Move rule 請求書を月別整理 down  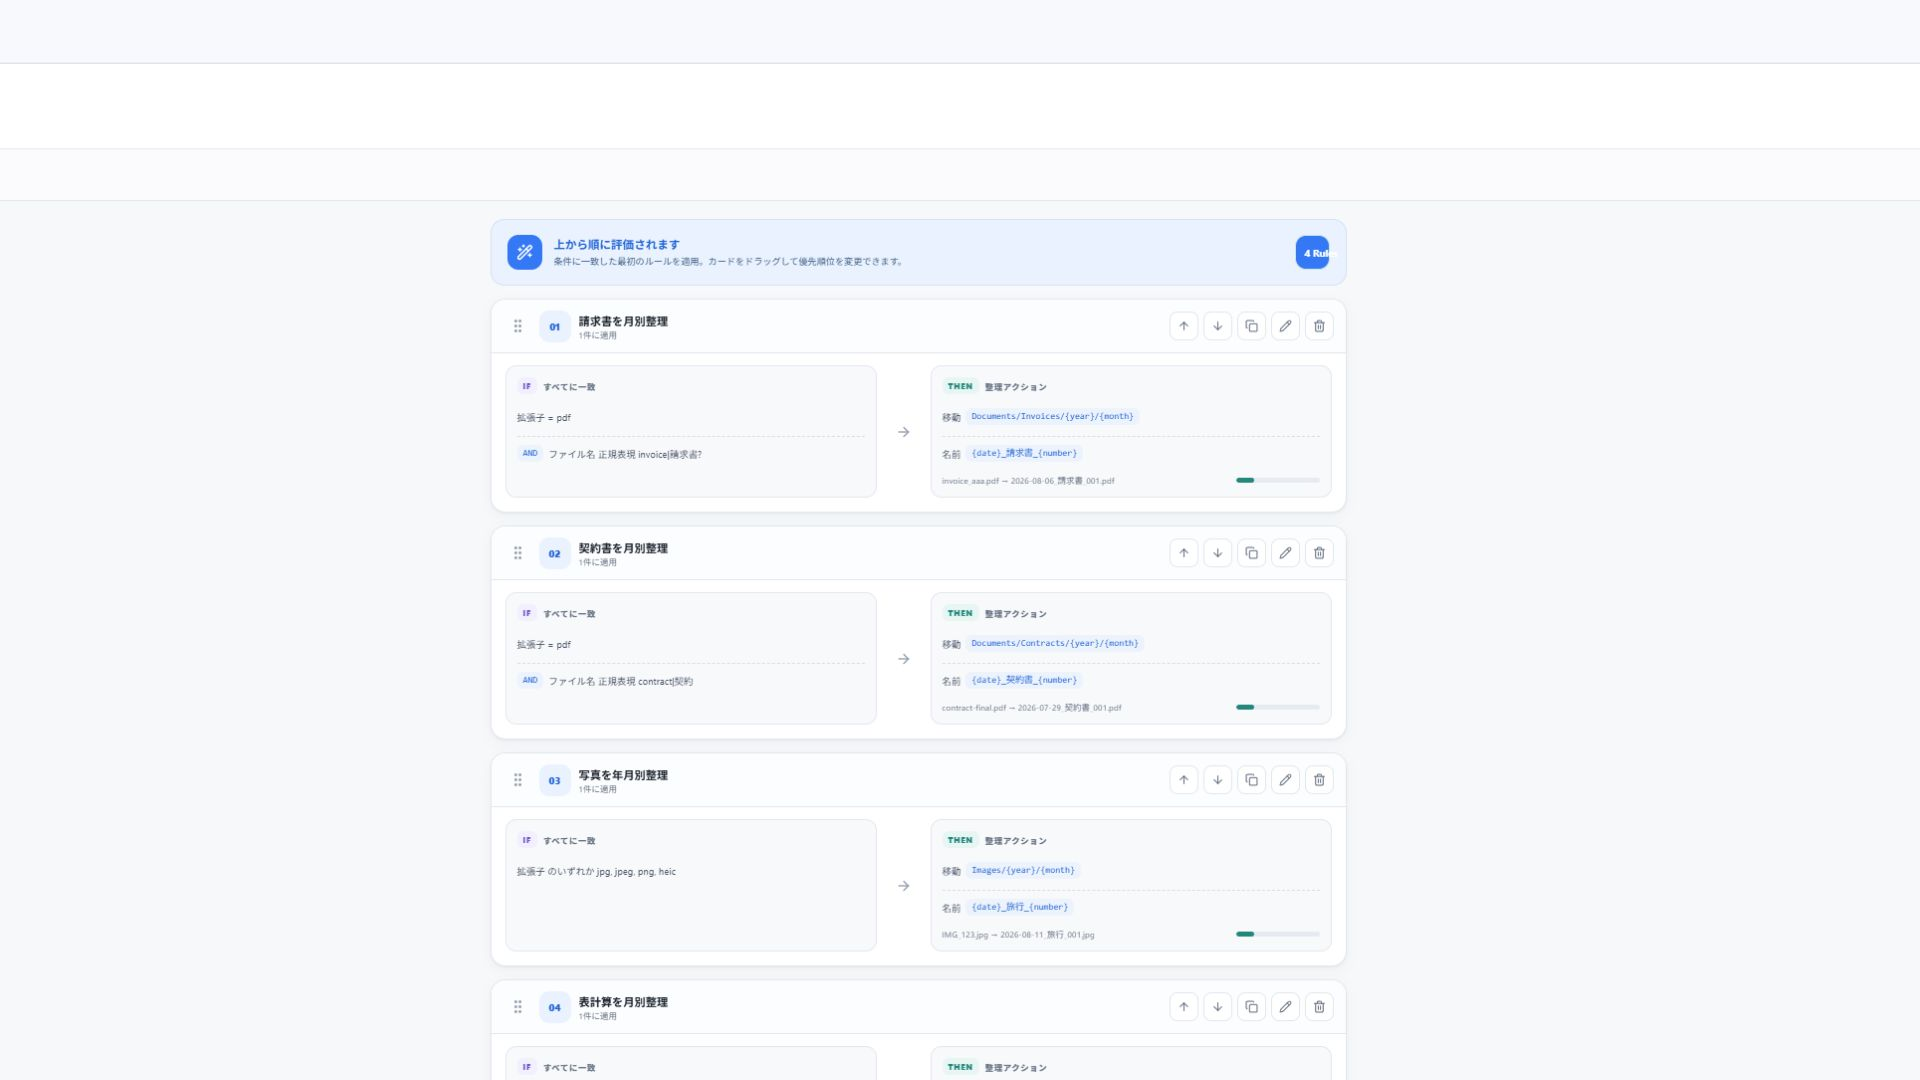[x=1217, y=326]
